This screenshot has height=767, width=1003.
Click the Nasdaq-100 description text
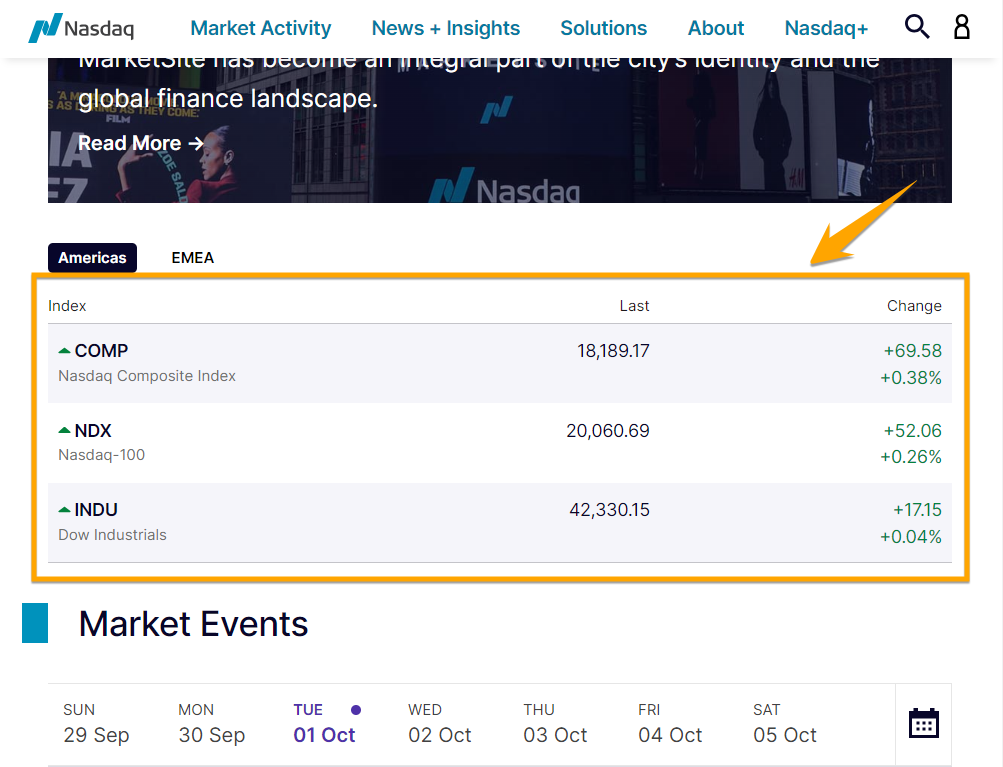[102, 455]
